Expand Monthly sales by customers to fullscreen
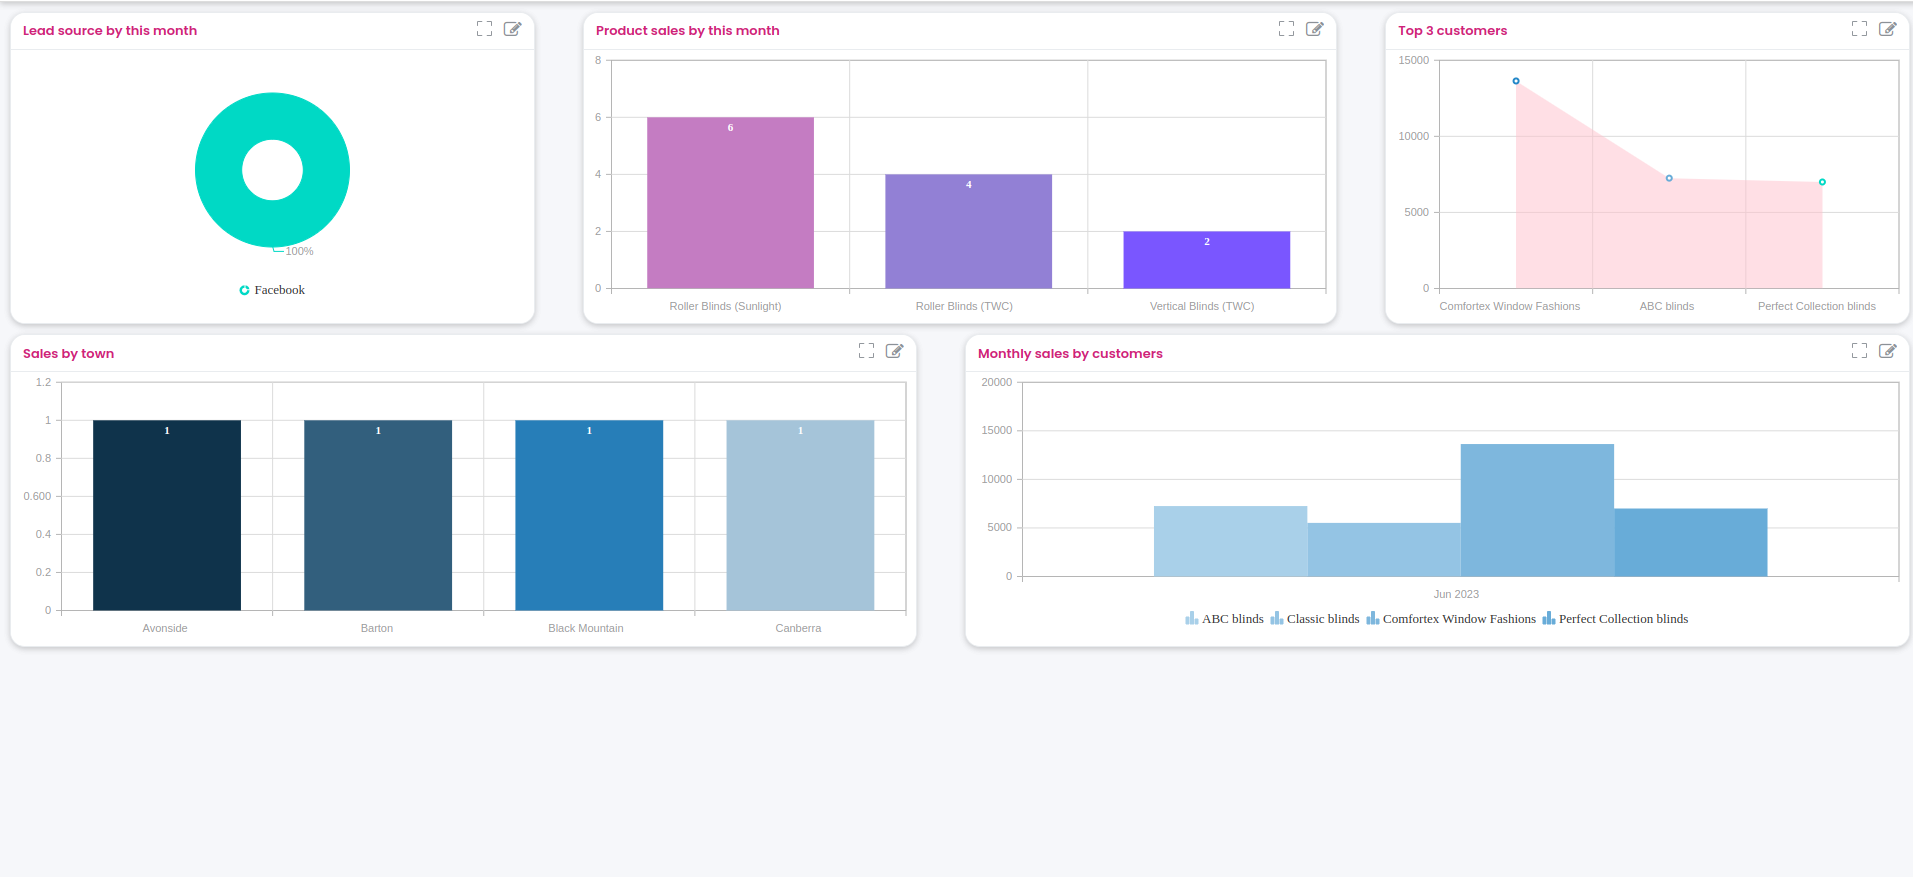Viewport: 1913px width, 877px height. [x=1859, y=351]
